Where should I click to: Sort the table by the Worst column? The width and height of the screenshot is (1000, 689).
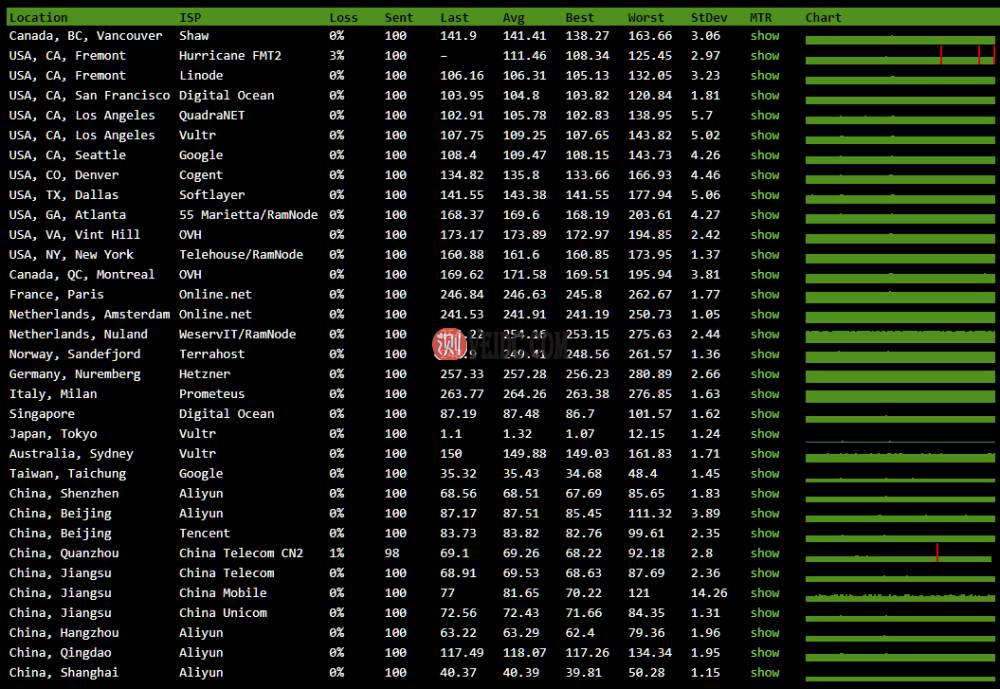click(x=646, y=17)
